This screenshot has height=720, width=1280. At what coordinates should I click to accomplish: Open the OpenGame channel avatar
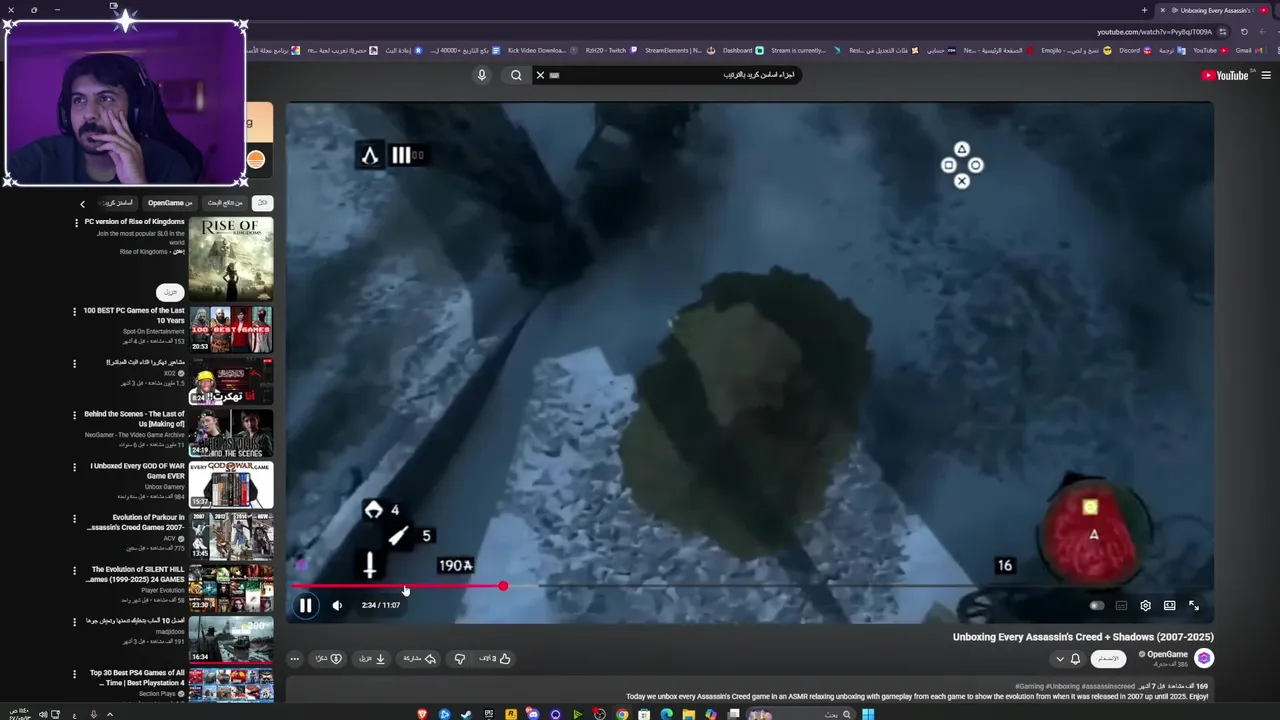coord(1204,658)
